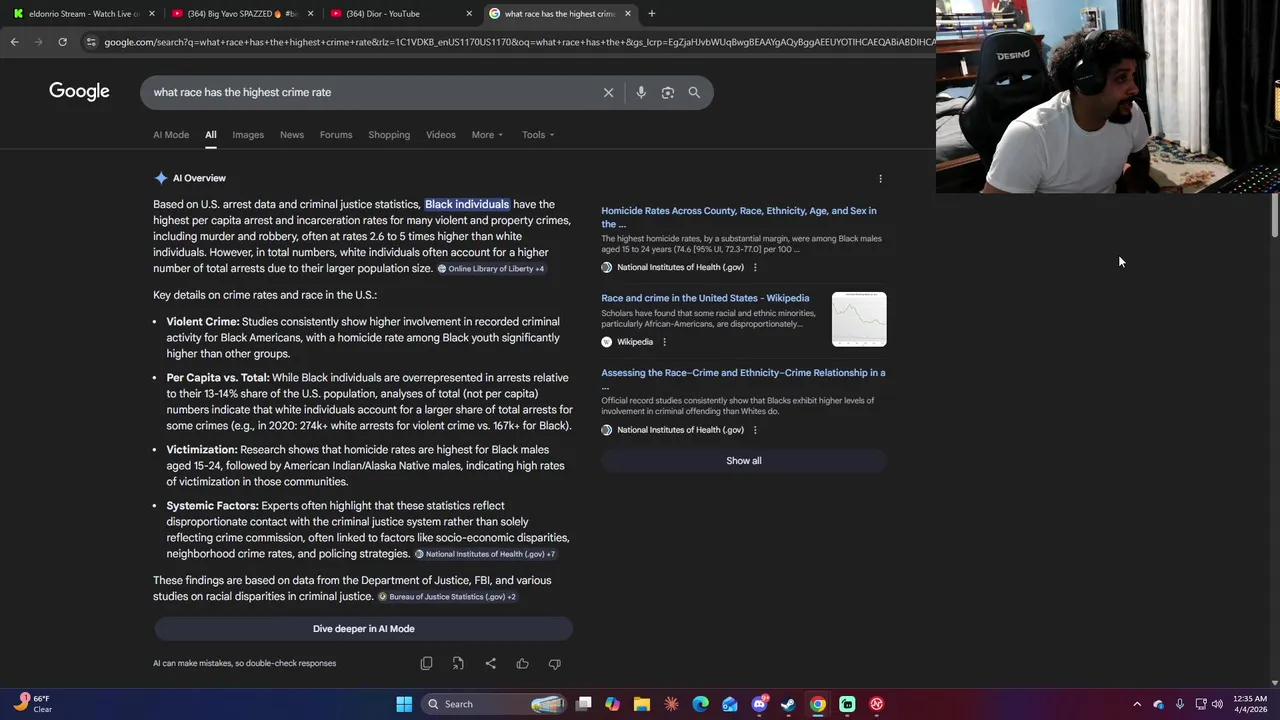Give thumbs down to AI Overview
Viewport: 1280px width, 720px height.
(554, 663)
